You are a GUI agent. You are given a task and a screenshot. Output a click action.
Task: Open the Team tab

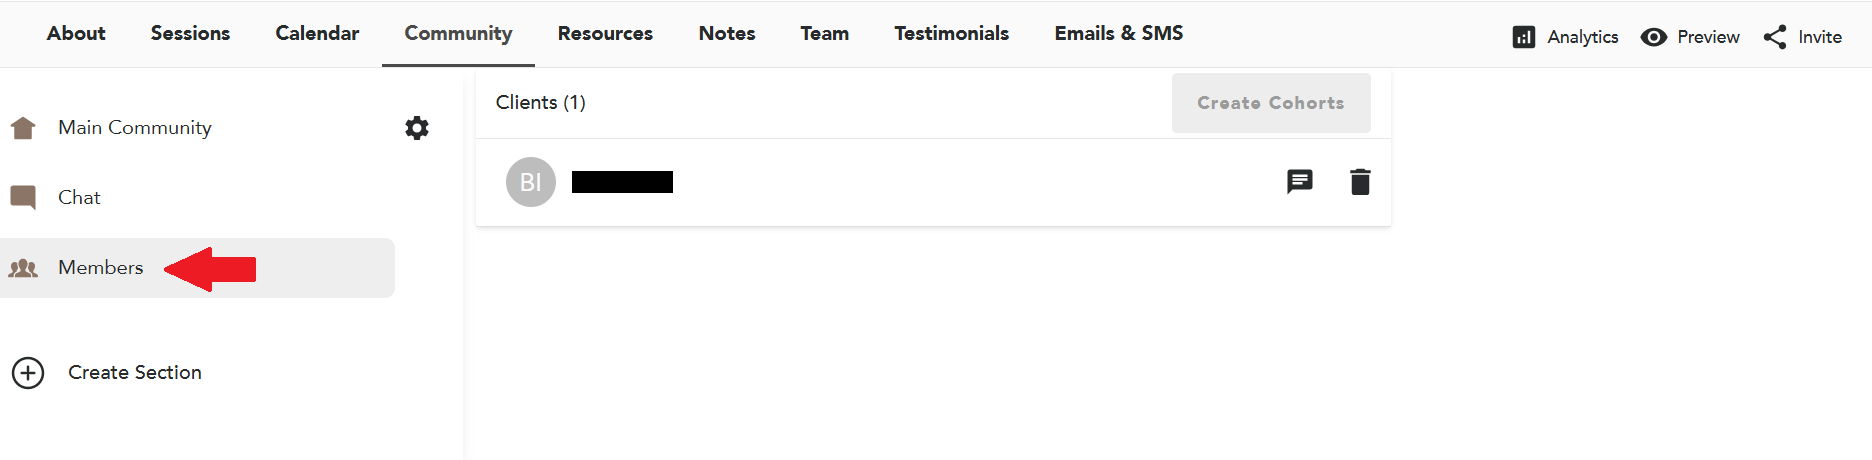824,33
